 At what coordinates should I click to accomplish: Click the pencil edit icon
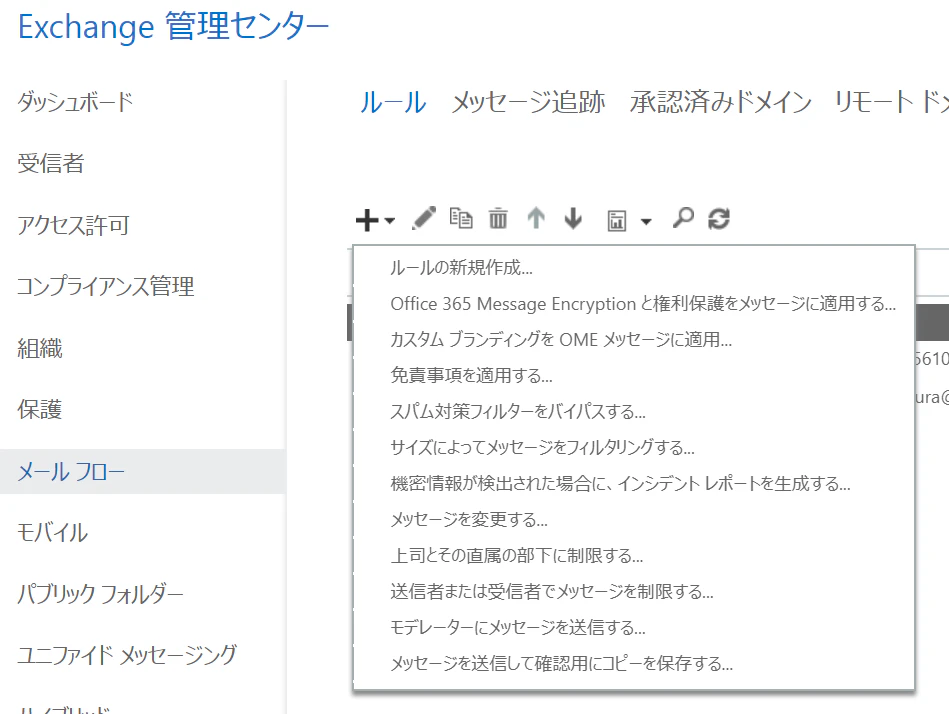424,218
